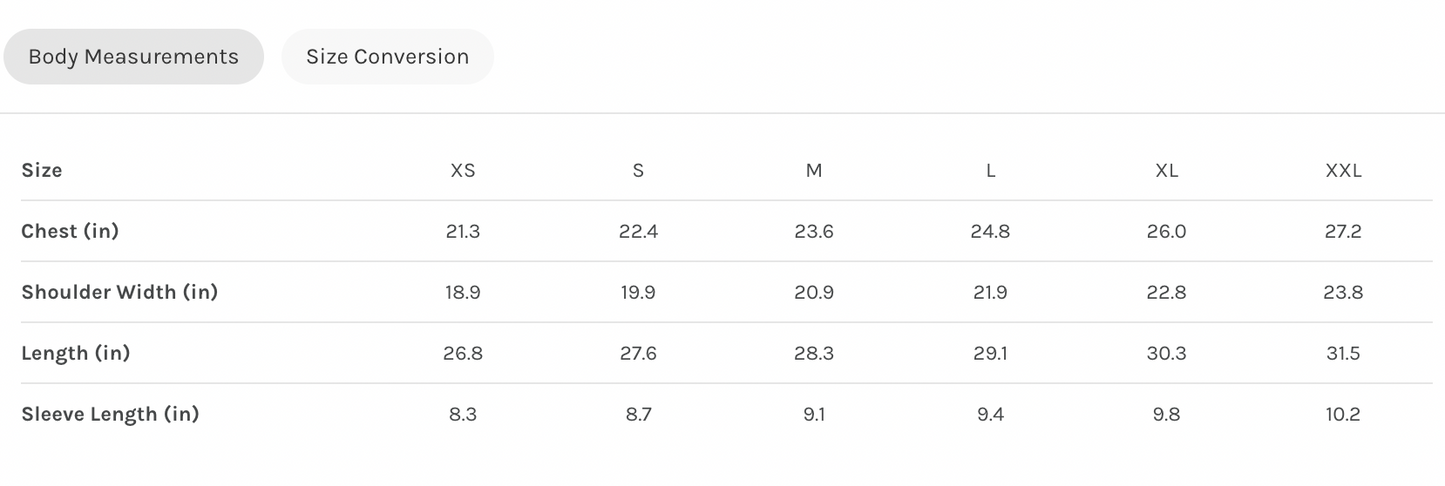The height and width of the screenshot is (486, 1445).
Task: Select the Sleeve Length (in) row label
Action: pos(110,414)
